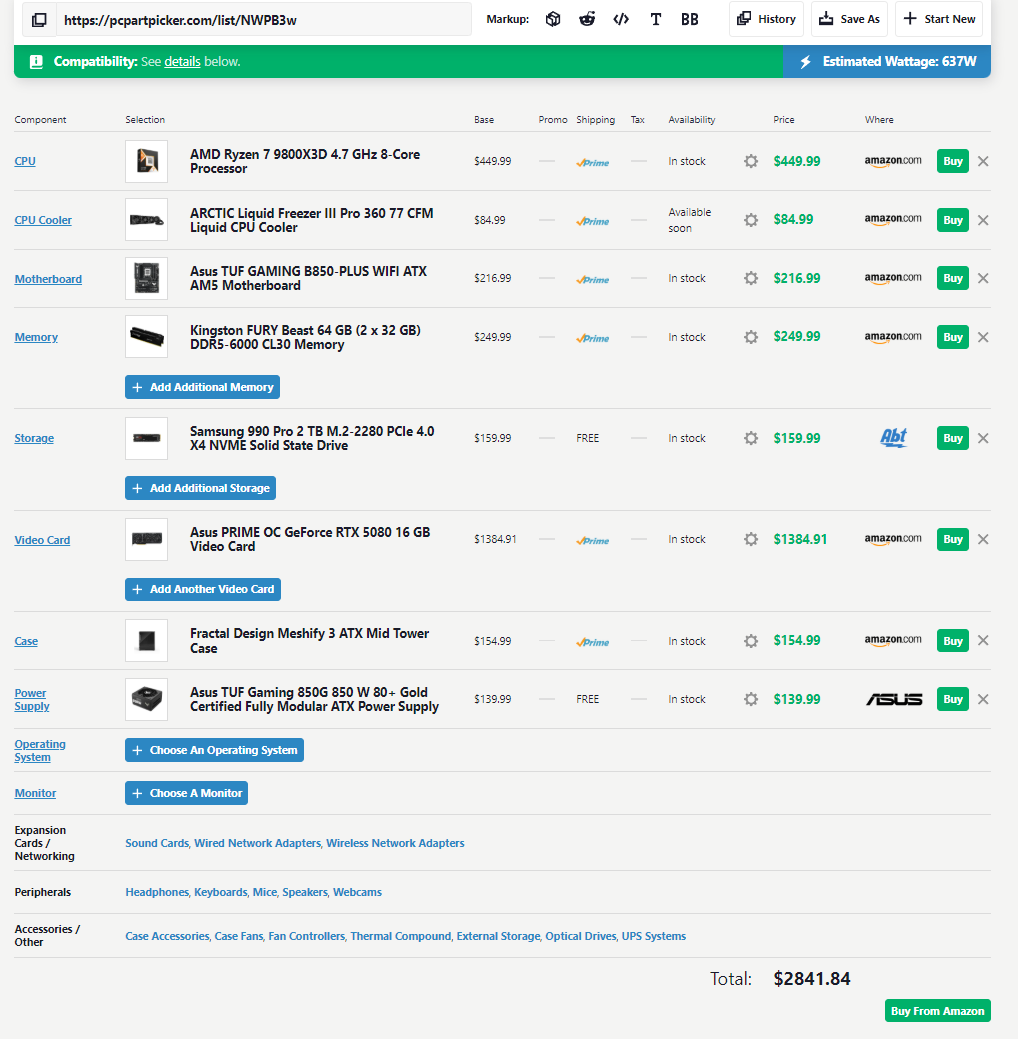Click Start New list button
The image size is (1018, 1039).
point(939,19)
